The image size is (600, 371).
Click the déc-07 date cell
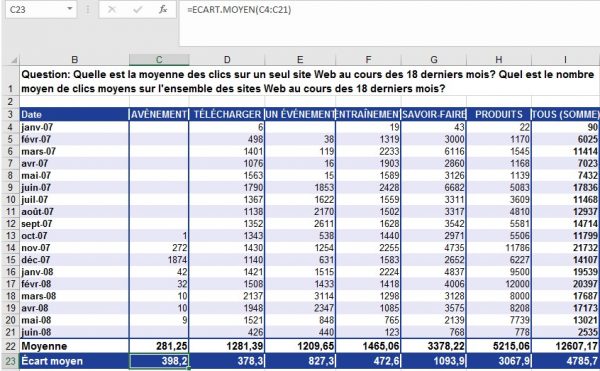[75, 260]
